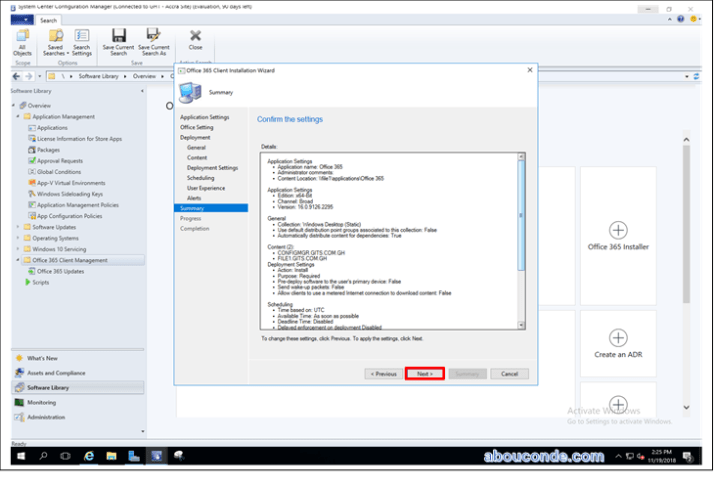Click the Close search ribbon icon
Image resolution: width=714 pixels, height=485 pixels.
[195, 40]
